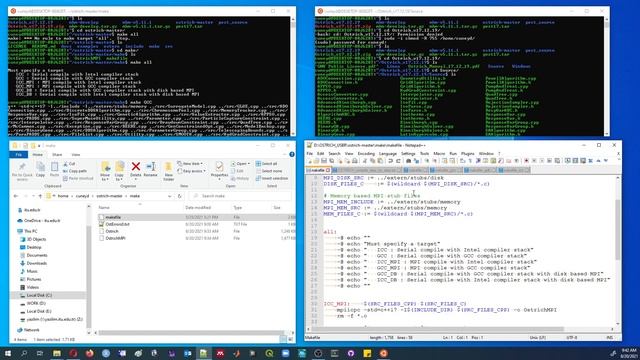Click Find binoculars icon in Notepad++ toolbar
Viewport: 640px width, 360px height.
[x=408, y=161]
